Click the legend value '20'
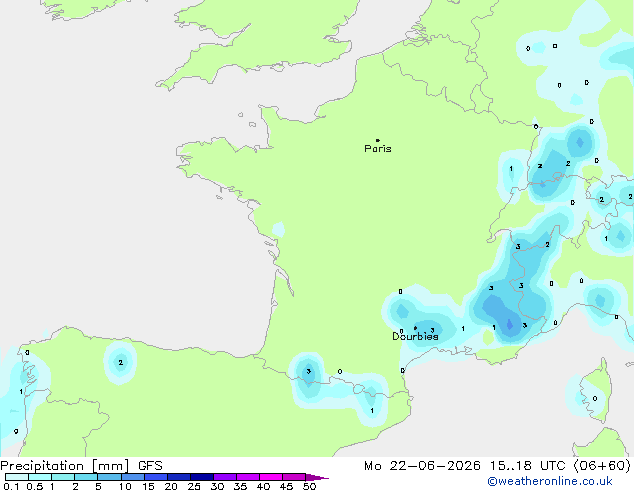The height and width of the screenshot is (490, 634). coord(171,486)
